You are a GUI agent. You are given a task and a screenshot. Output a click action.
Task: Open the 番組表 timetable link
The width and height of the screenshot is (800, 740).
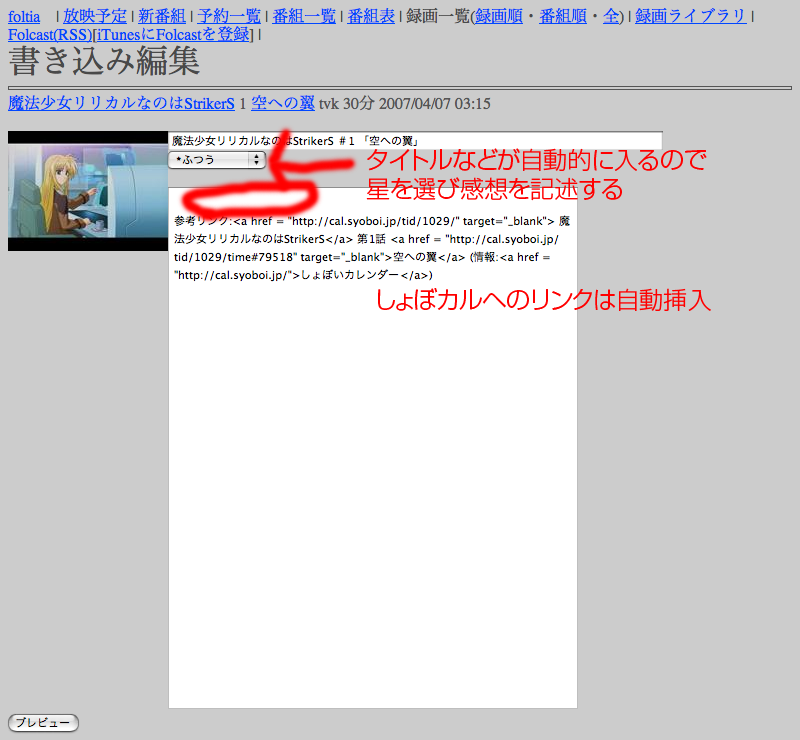371,16
